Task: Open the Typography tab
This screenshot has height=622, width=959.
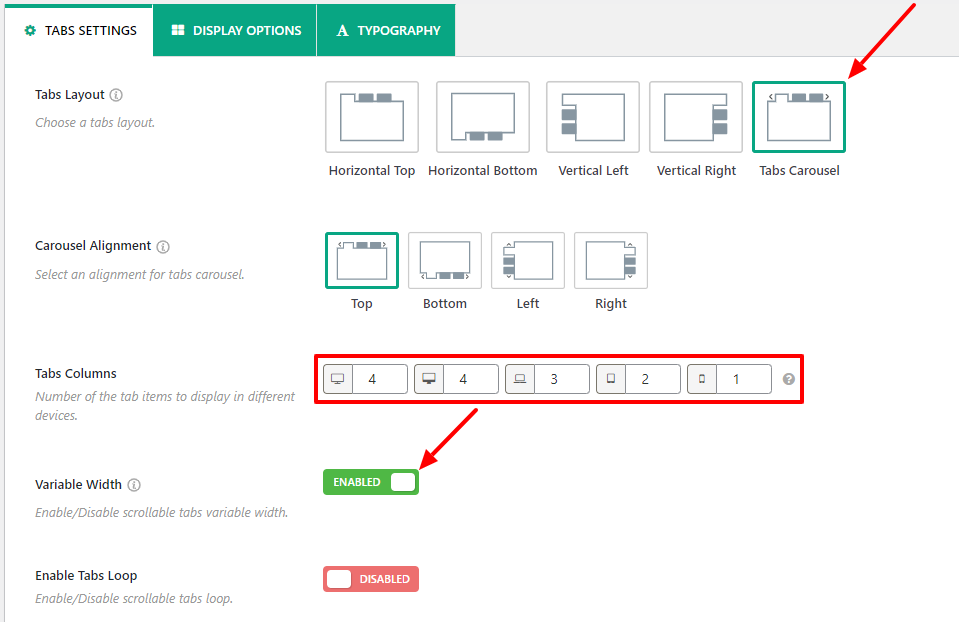Action: tap(388, 31)
